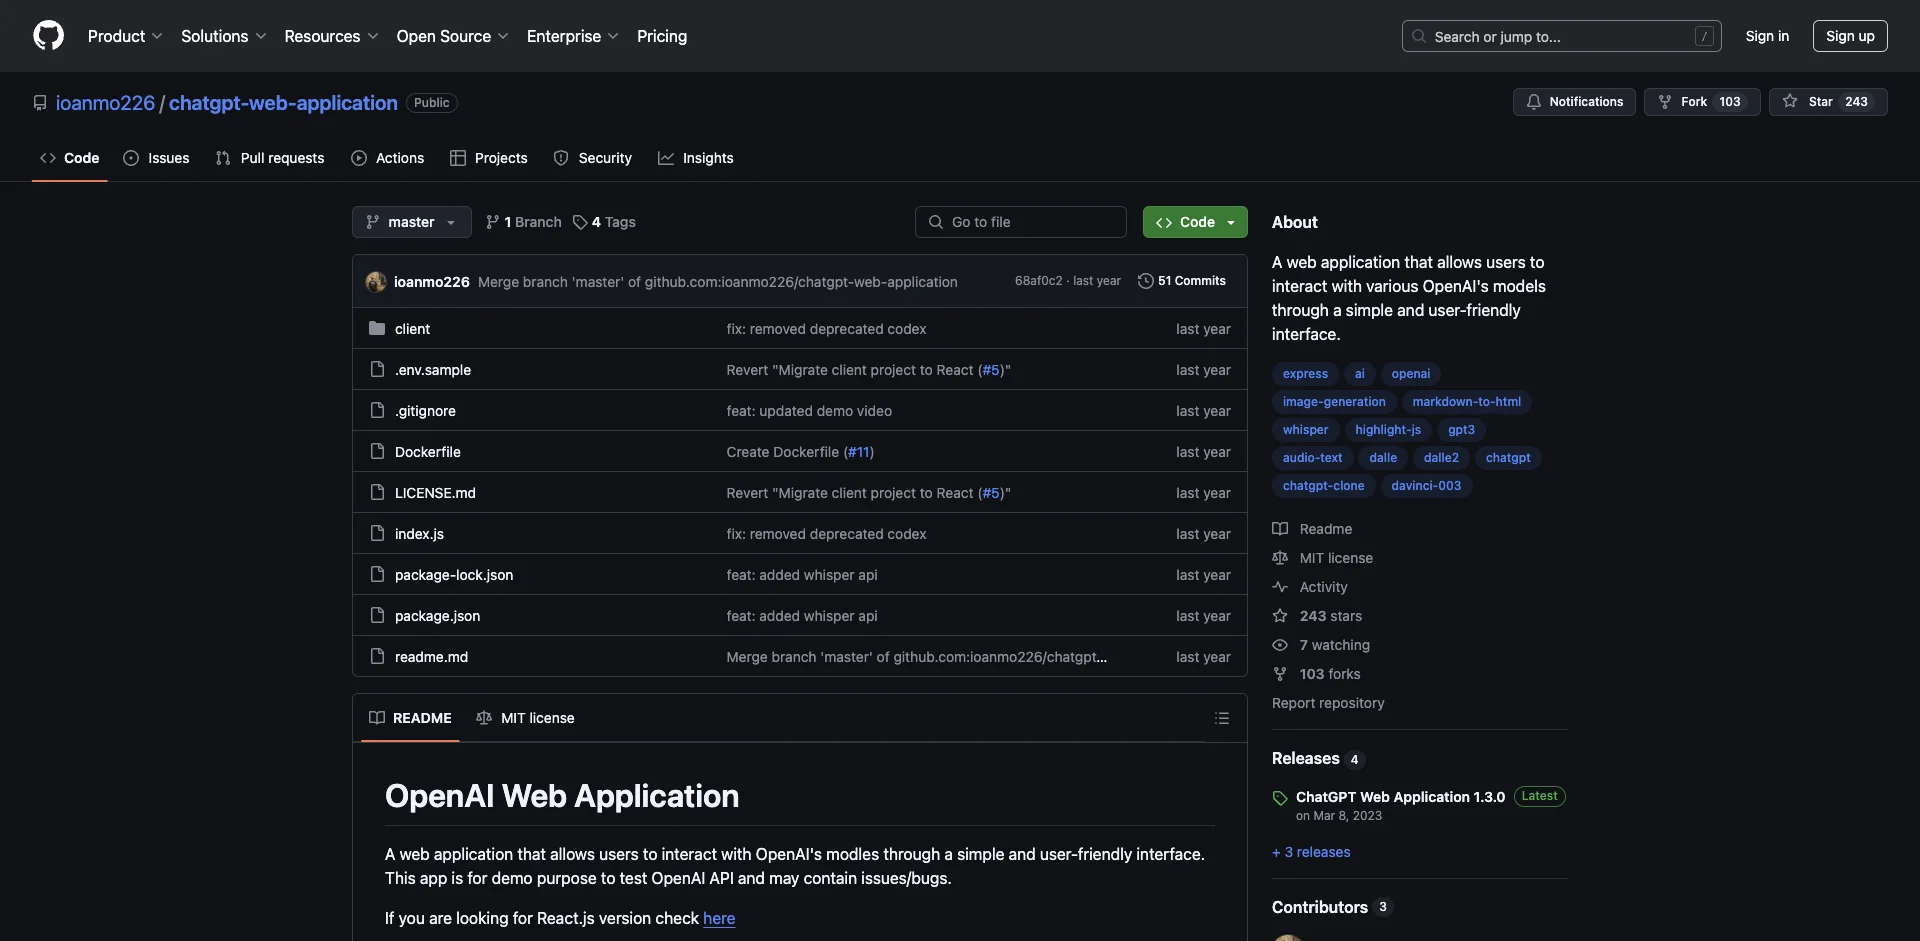Click the + 3 releases link
Image resolution: width=1920 pixels, height=941 pixels.
click(1311, 852)
